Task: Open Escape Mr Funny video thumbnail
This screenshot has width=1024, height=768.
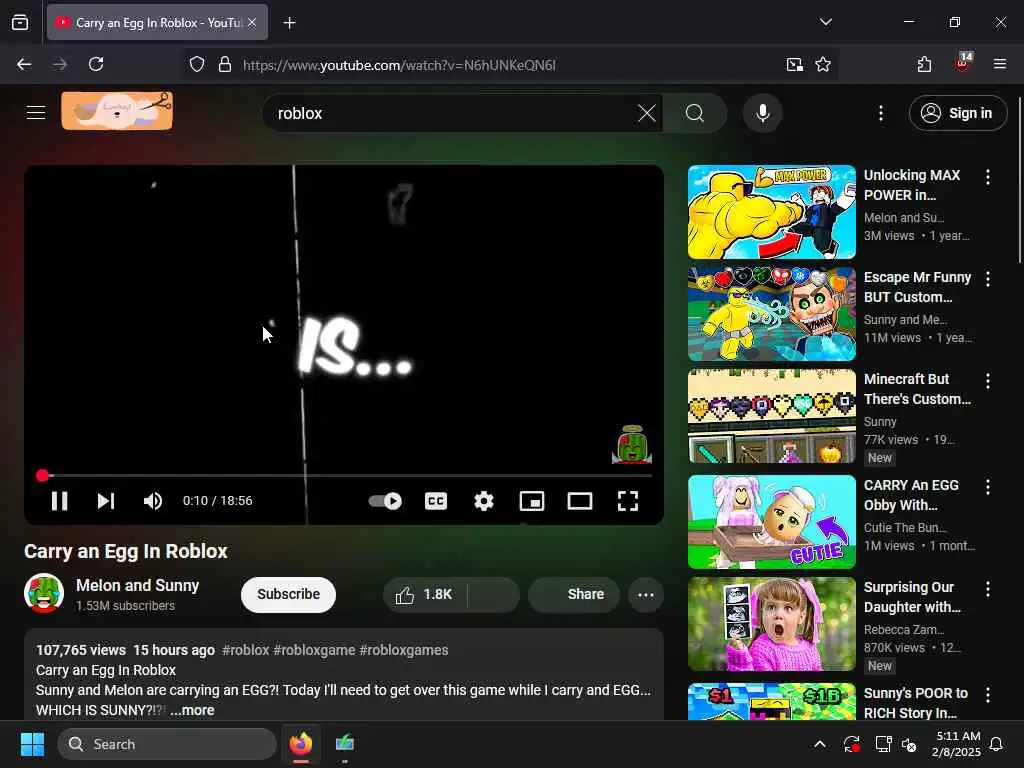Action: 771,313
